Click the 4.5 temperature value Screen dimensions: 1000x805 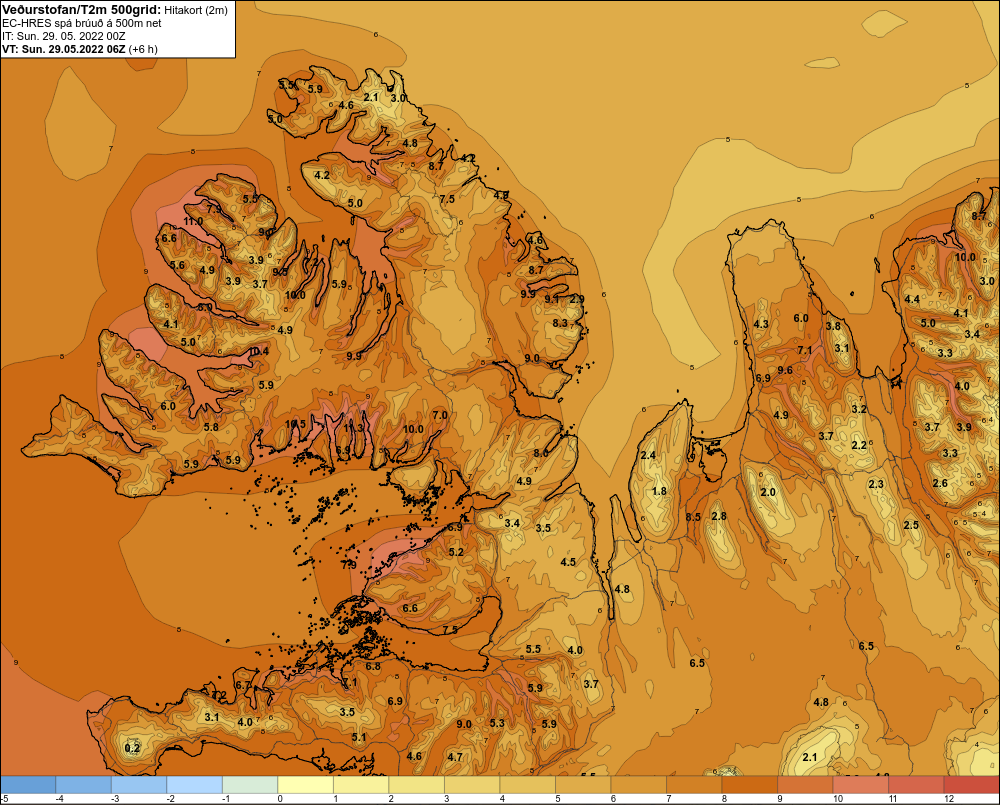tap(568, 562)
